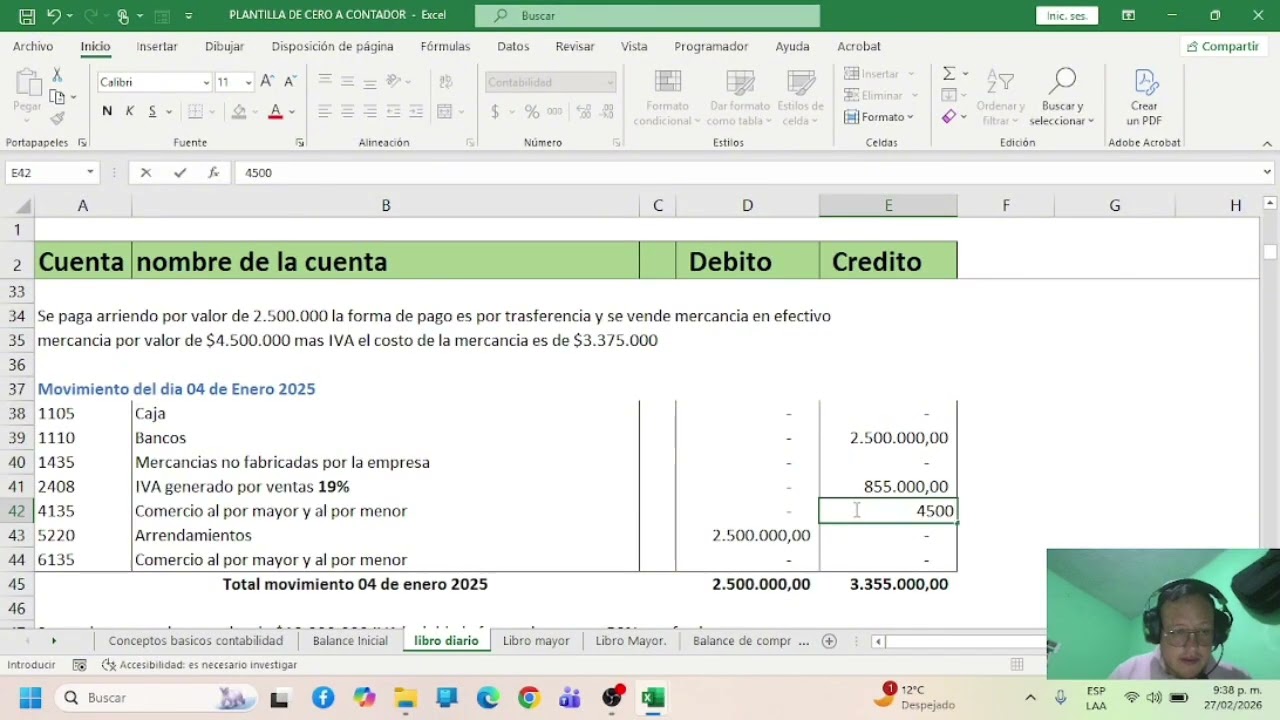This screenshot has width=1280, height=720.
Task: Click the AutoSum sigma icon
Action: (949, 74)
